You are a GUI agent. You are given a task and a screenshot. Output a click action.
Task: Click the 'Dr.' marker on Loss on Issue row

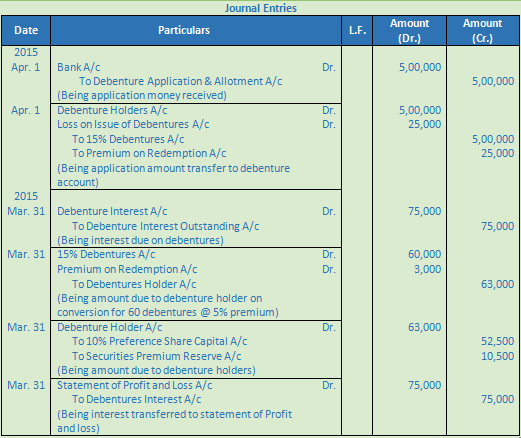329,124
